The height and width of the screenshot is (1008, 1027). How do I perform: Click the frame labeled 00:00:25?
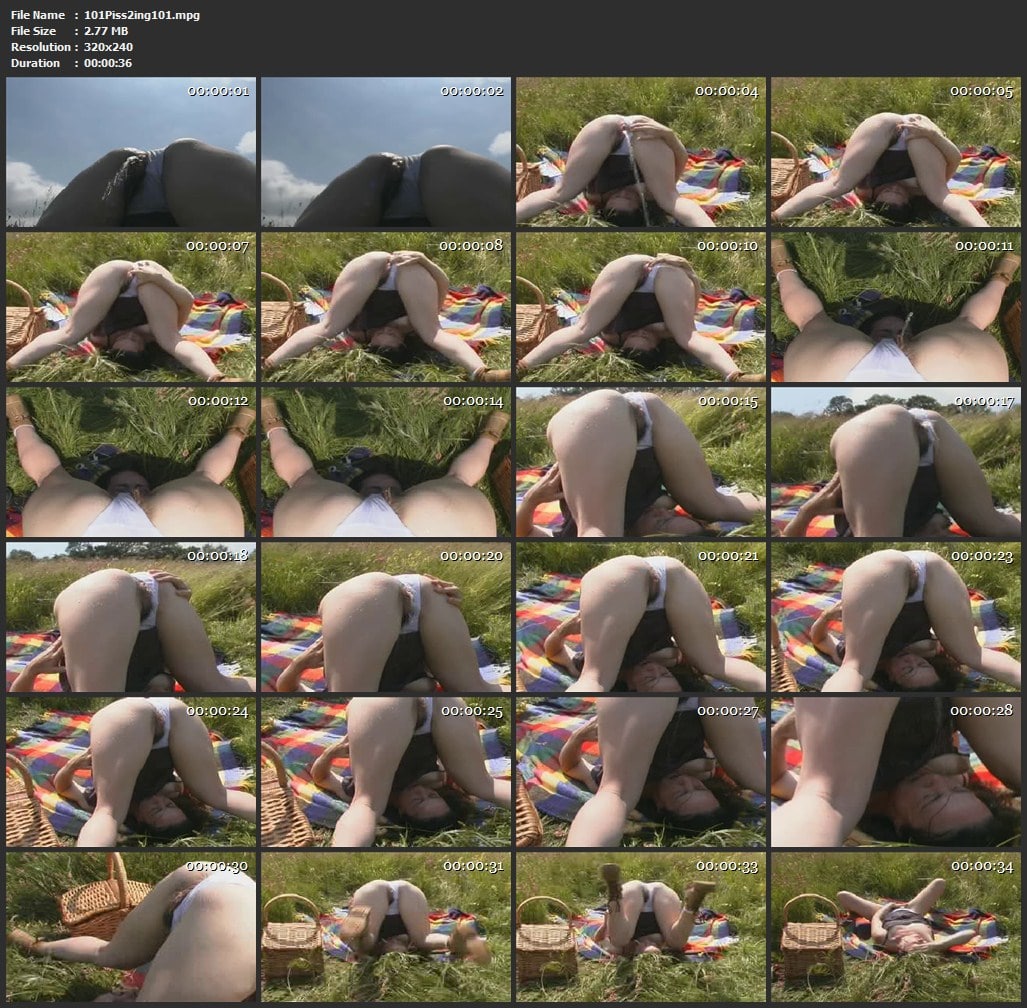pyautogui.click(x=386, y=772)
